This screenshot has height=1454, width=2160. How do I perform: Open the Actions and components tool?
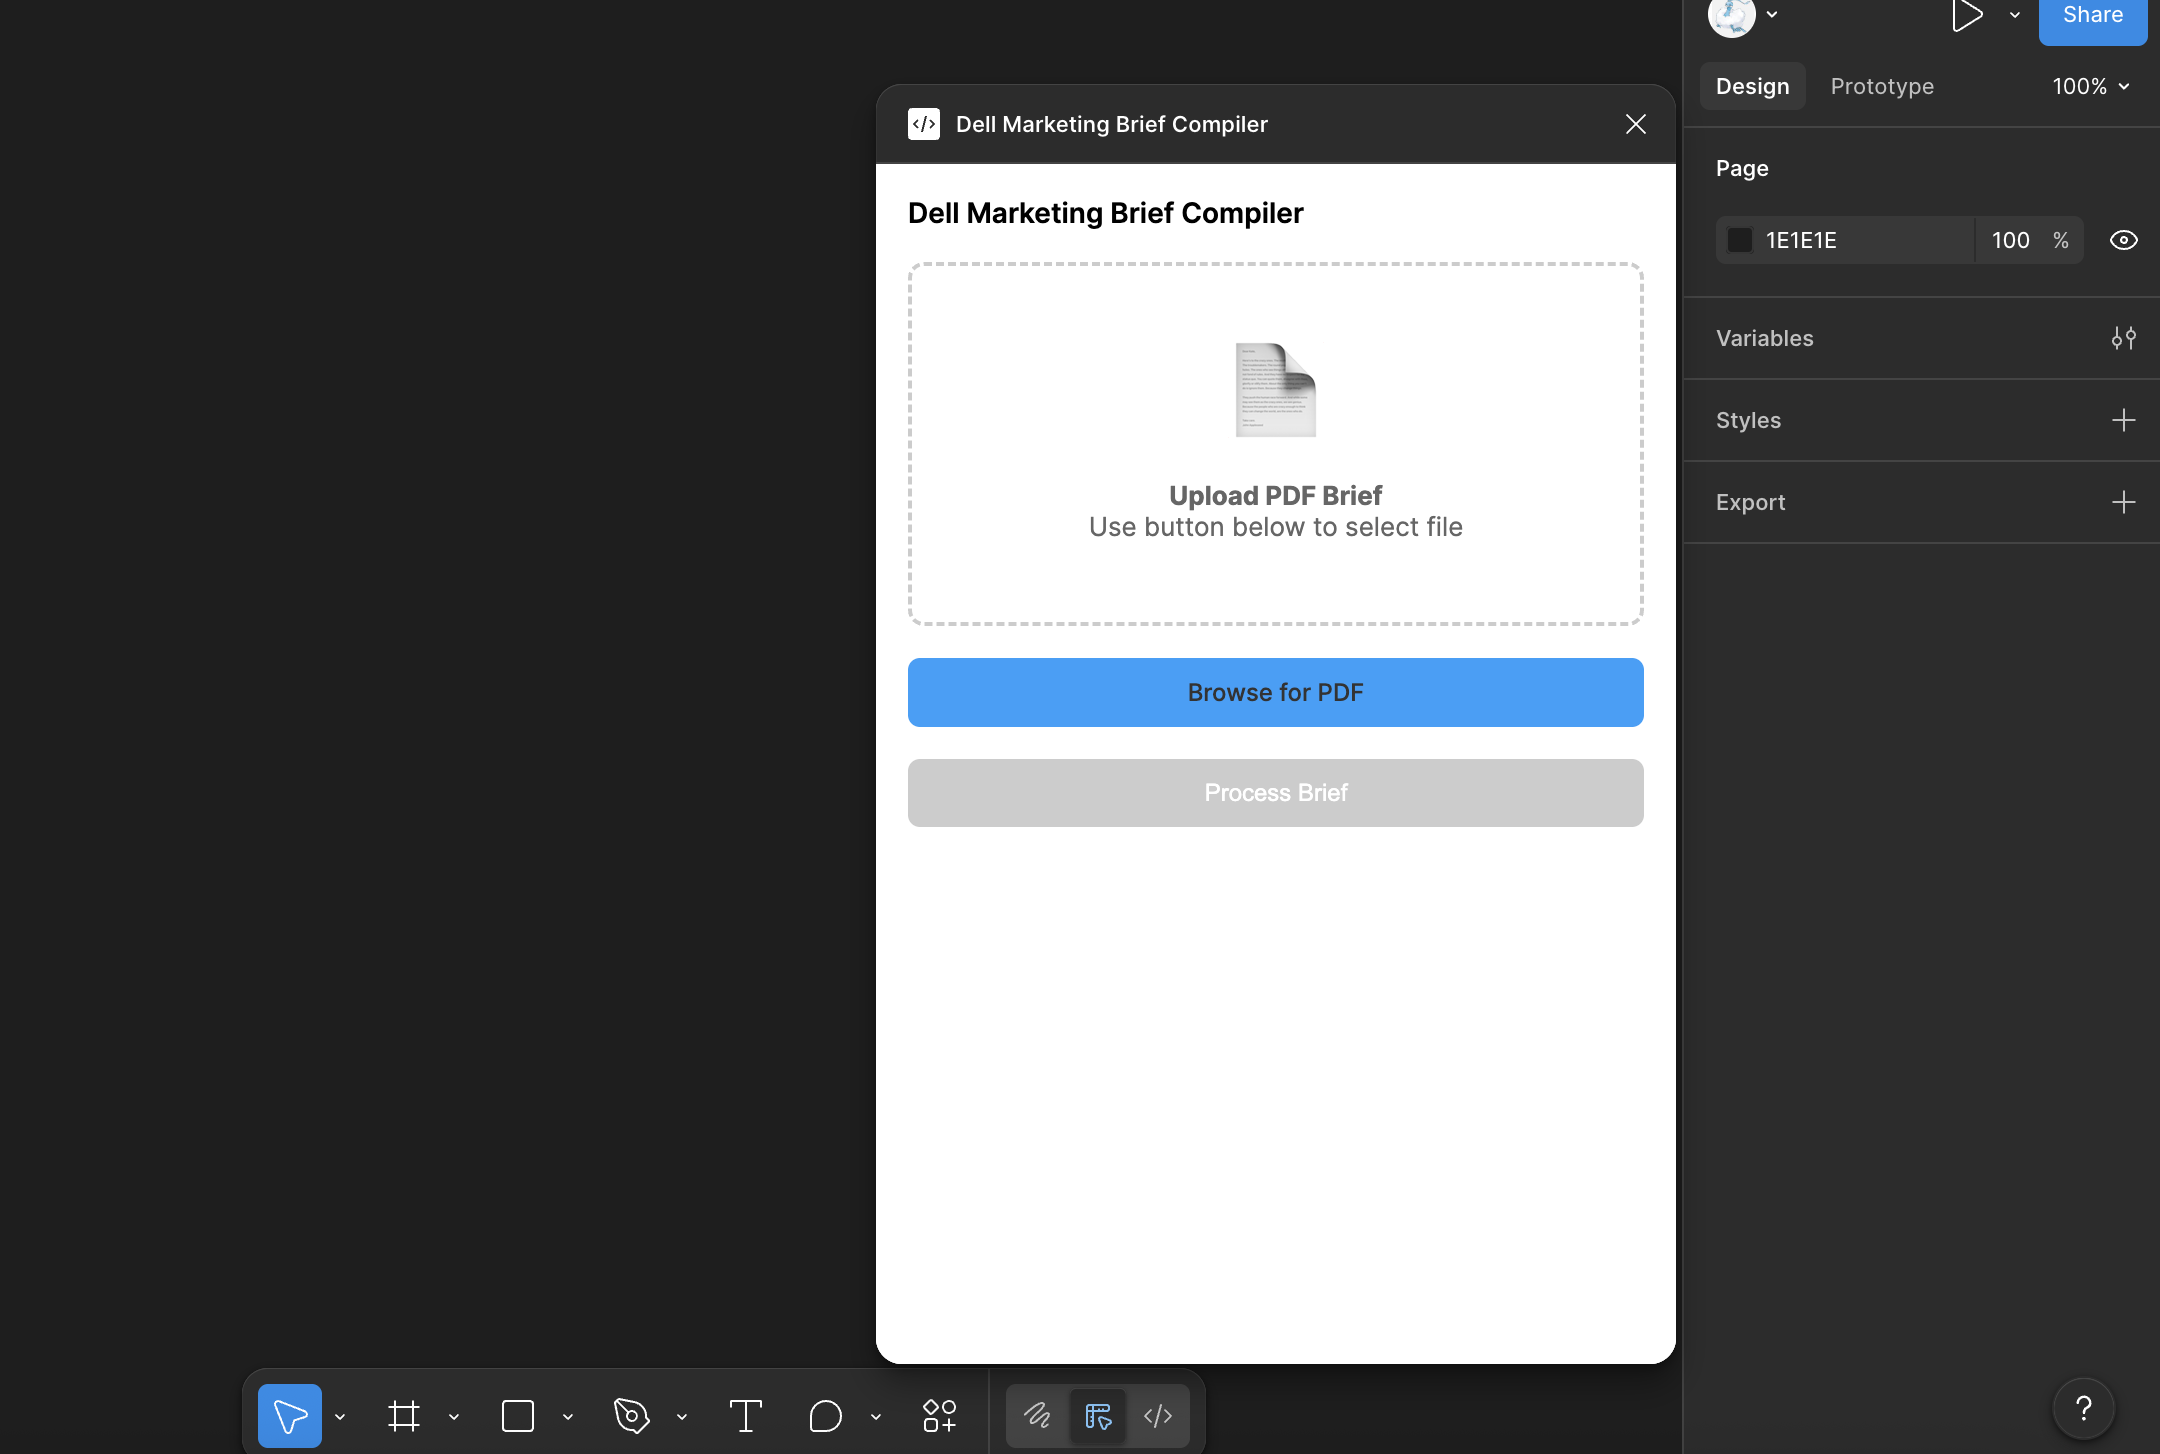click(x=940, y=1416)
